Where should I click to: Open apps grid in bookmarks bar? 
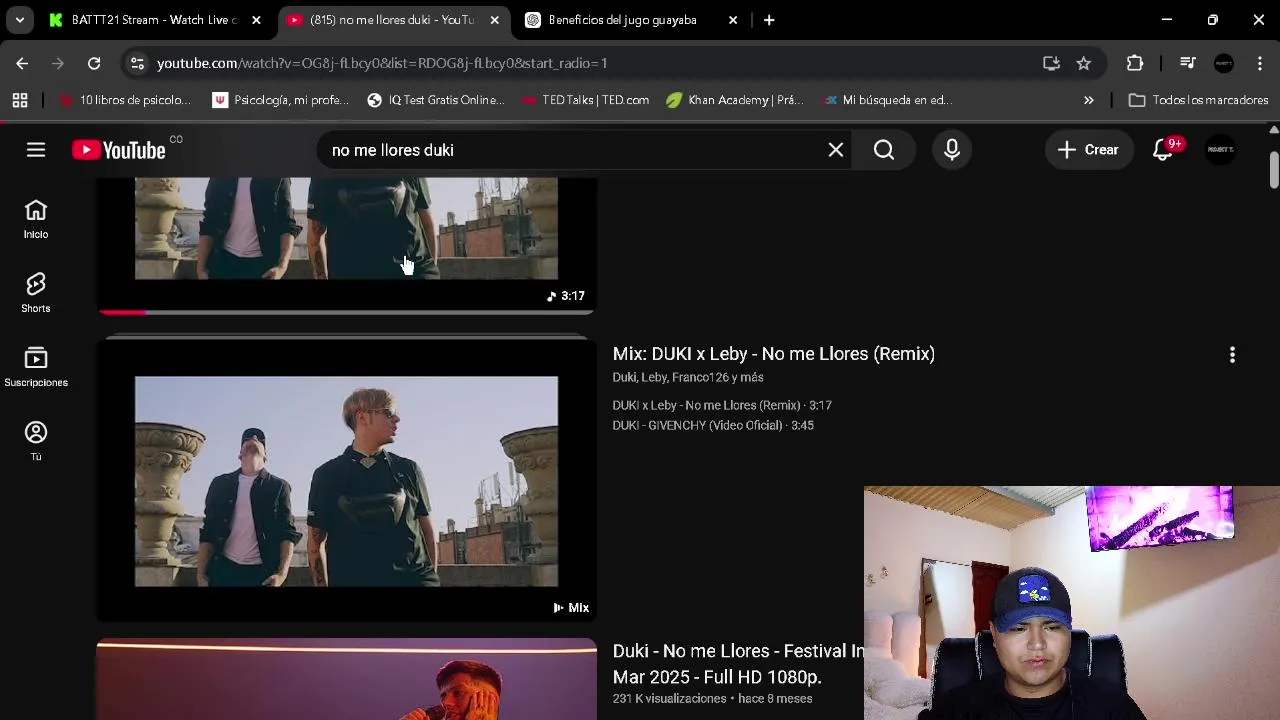20,100
